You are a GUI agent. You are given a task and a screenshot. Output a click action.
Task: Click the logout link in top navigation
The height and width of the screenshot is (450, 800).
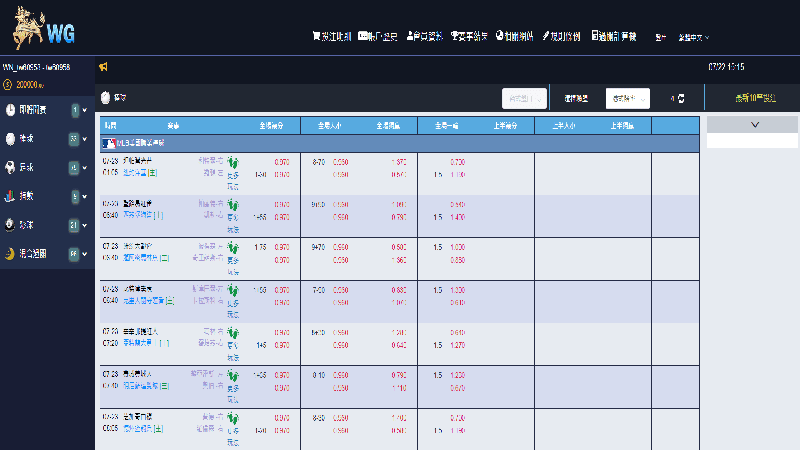click(x=661, y=37)
